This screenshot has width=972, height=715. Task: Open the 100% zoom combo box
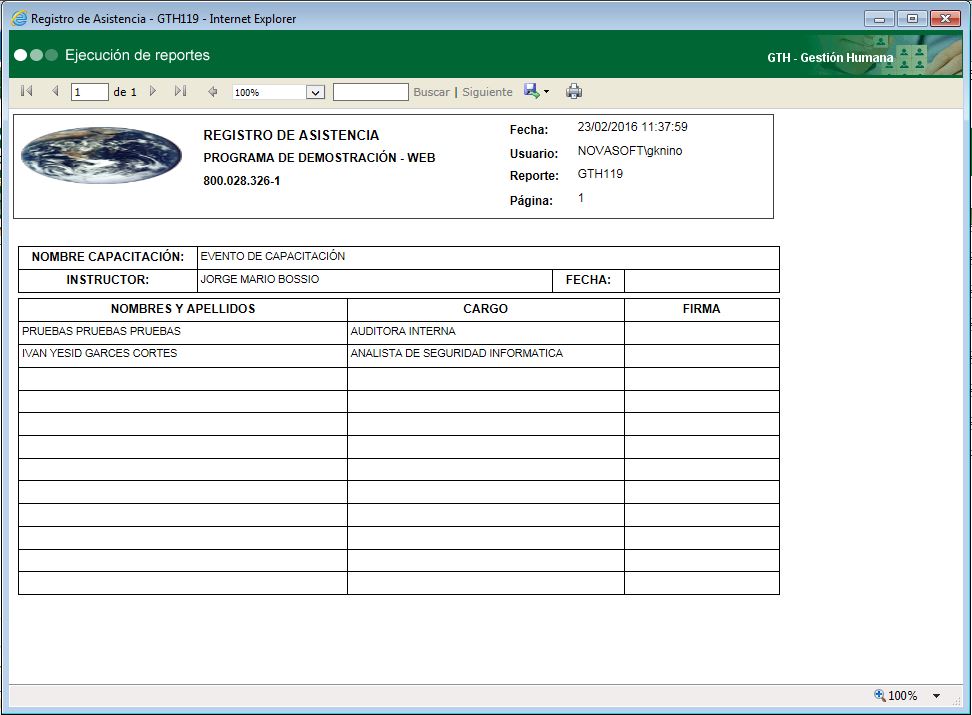click(x=278, y=92)
